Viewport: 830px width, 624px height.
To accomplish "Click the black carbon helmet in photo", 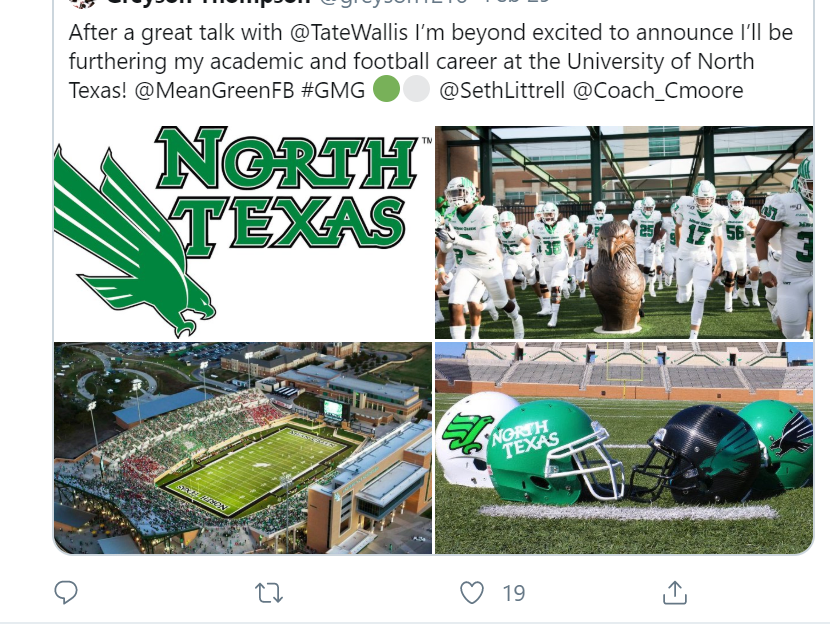I will point(699,454).
